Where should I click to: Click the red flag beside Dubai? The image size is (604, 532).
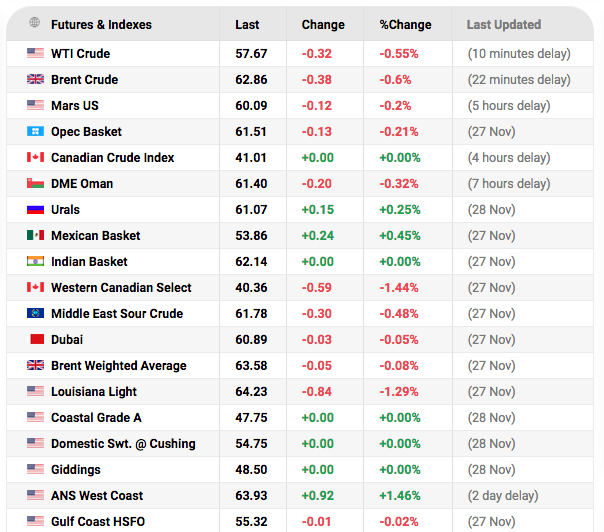click(x=37, y=339)
